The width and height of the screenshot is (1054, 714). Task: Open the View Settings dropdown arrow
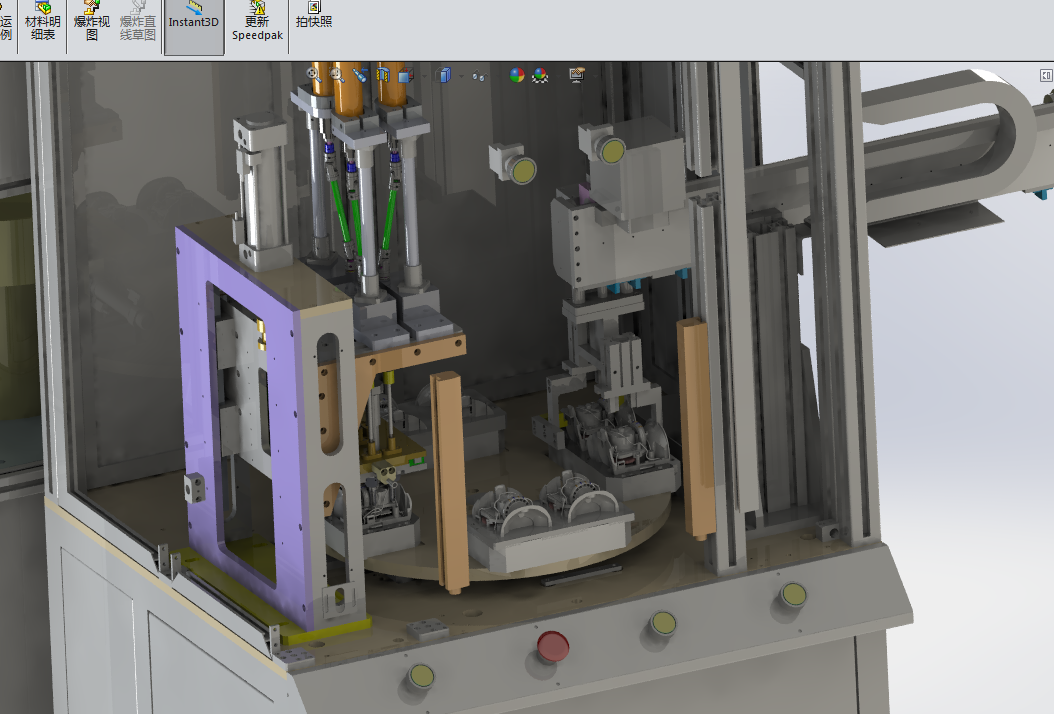coord(596,76)
